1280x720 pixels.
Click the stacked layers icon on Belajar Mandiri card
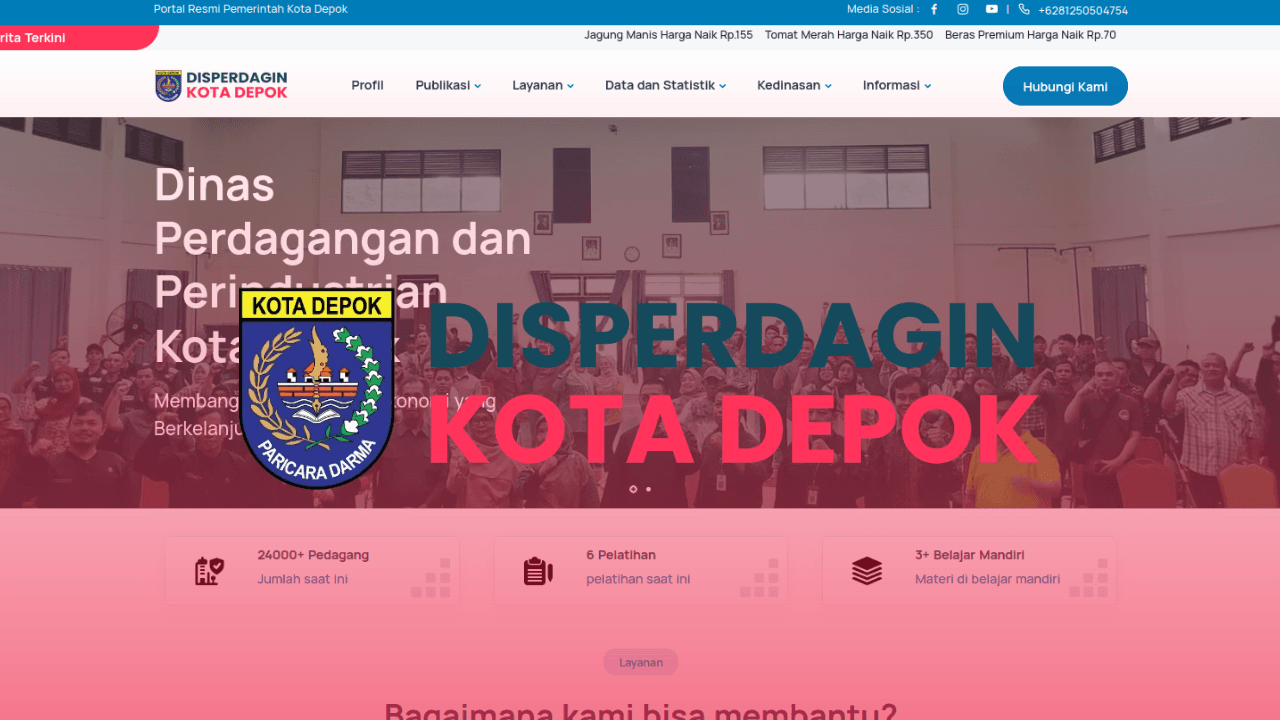point(866,570)
